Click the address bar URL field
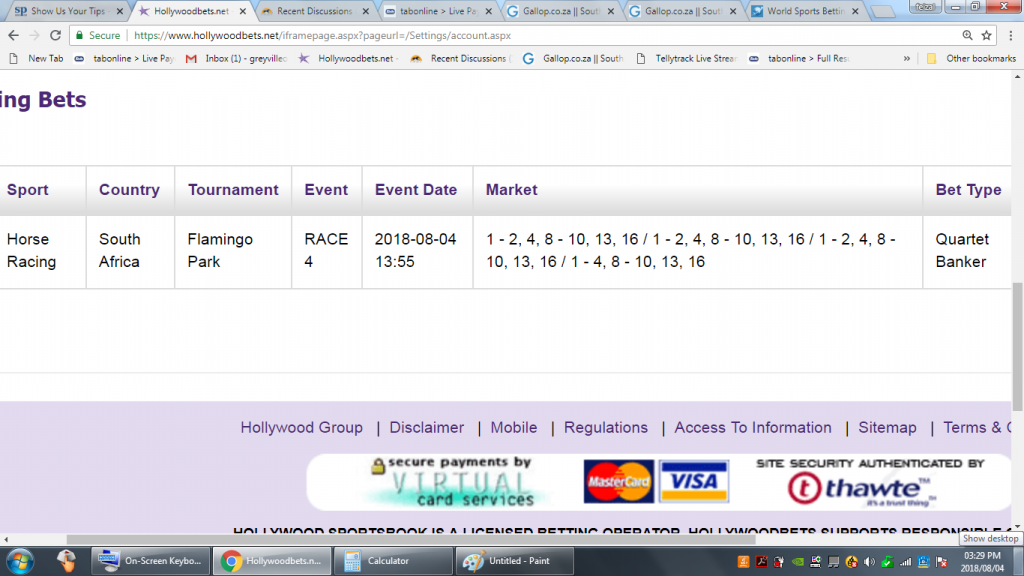 click(500, 35)
